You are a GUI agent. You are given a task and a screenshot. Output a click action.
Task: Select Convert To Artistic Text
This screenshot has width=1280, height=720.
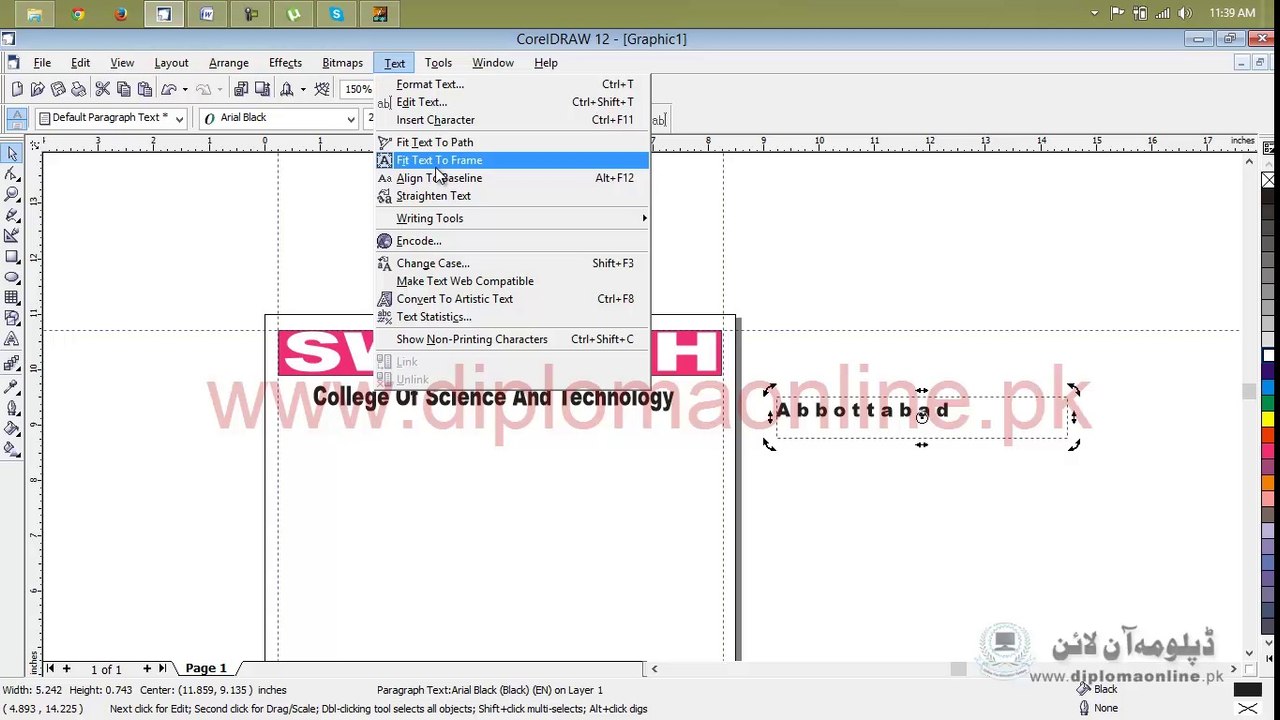(x=512, y=299)
